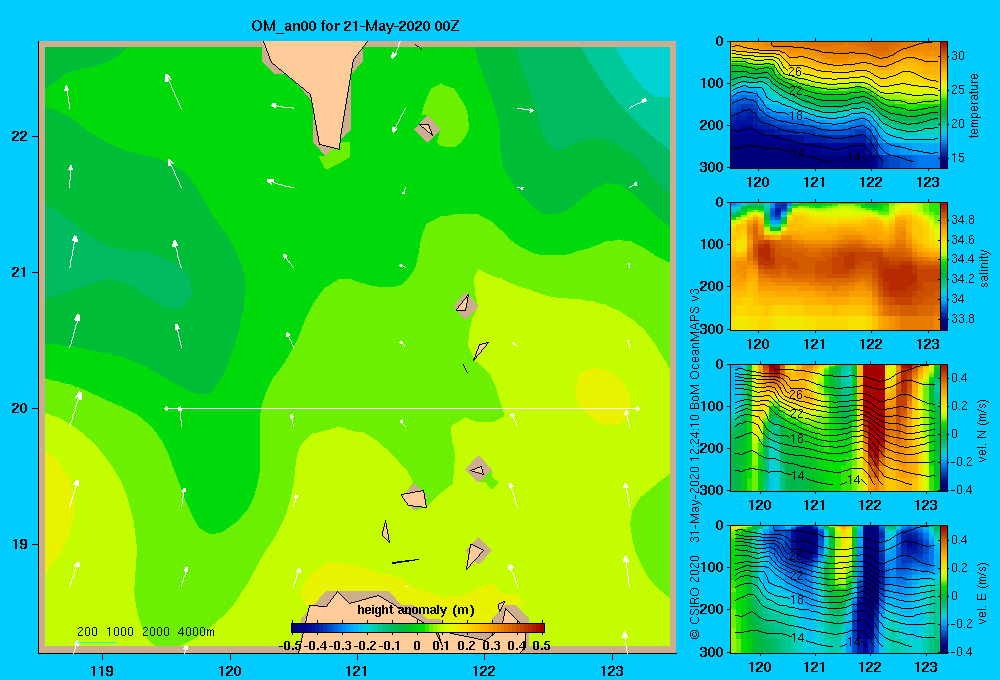
Task: Click longitude label 123 below the main map
Action: click(x=612, y=670)
